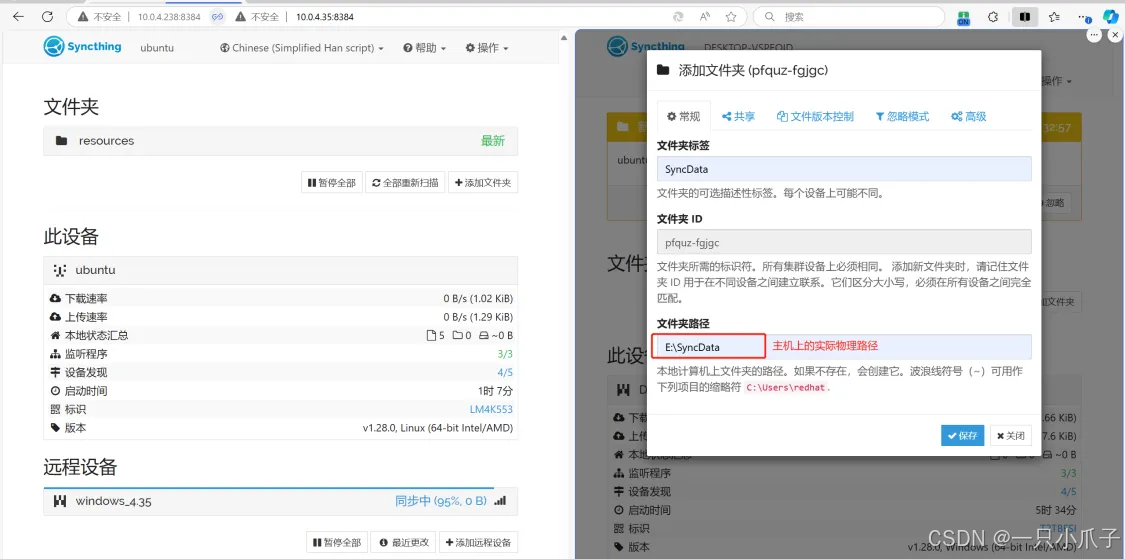Click the 暂停全部 button under folders
1125x559 pixels.
click(331, 183)
